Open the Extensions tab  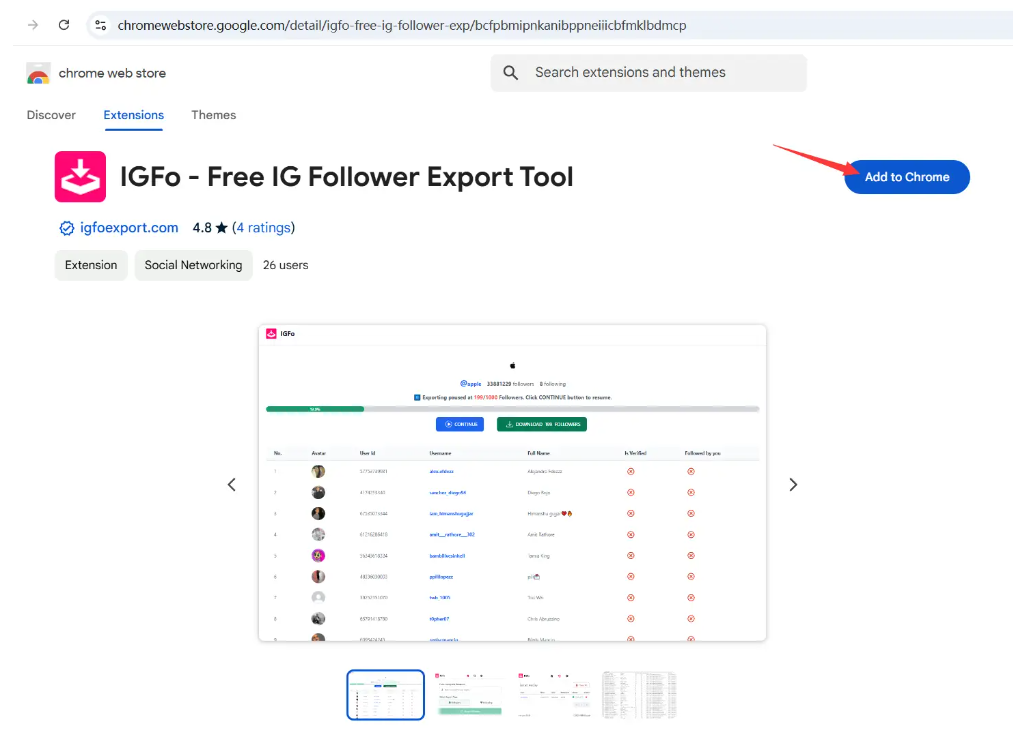(x=134, y=115)
